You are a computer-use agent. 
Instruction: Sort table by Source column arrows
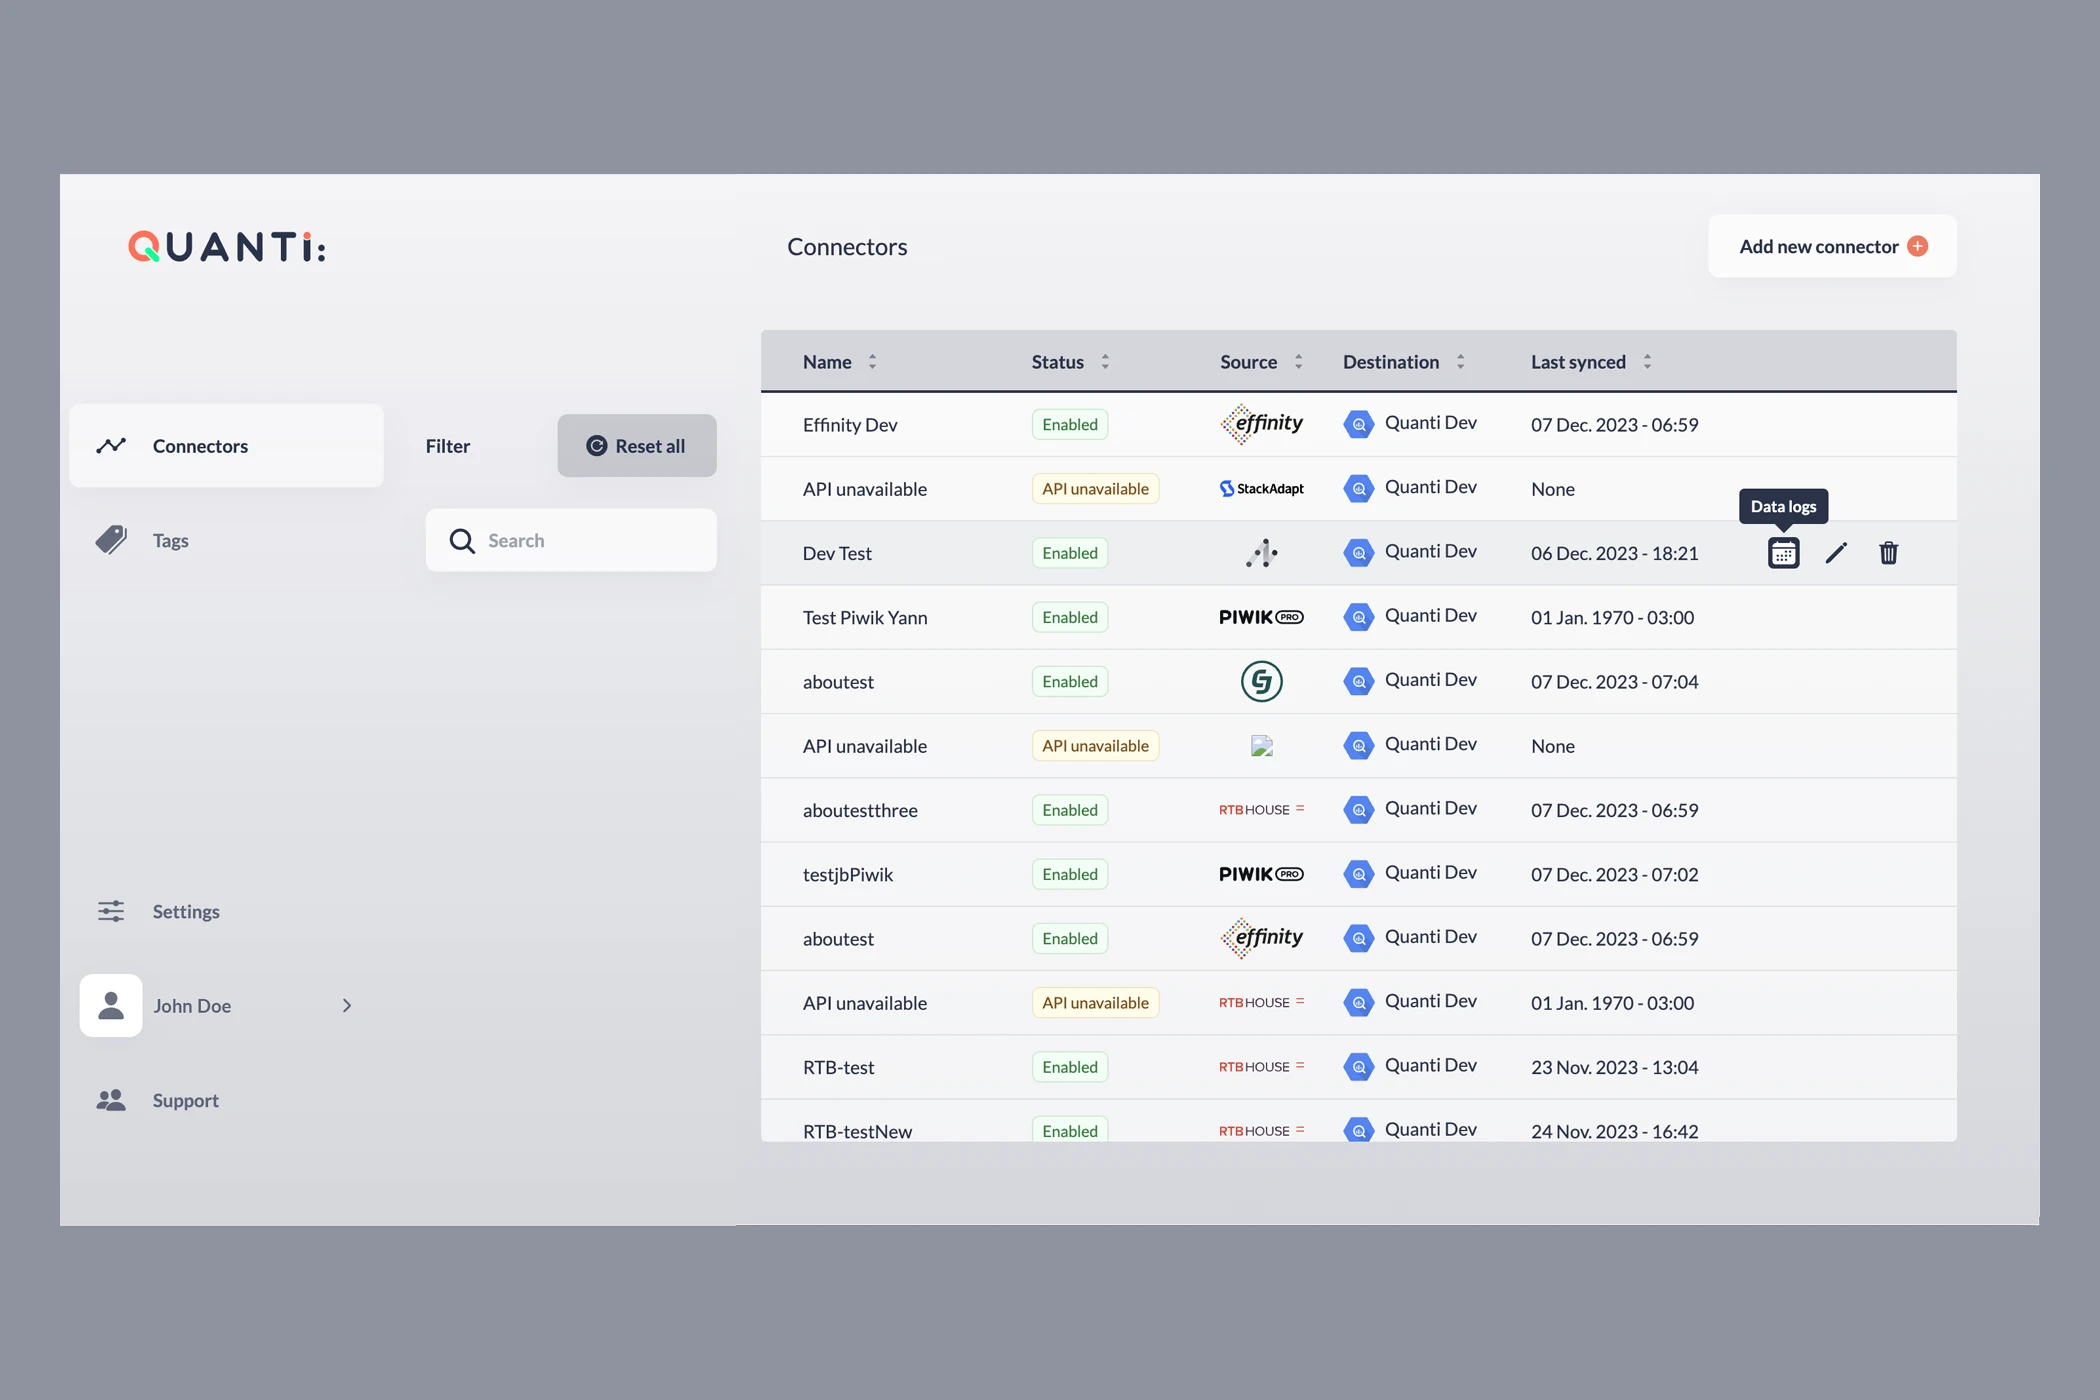point(1298,362)
